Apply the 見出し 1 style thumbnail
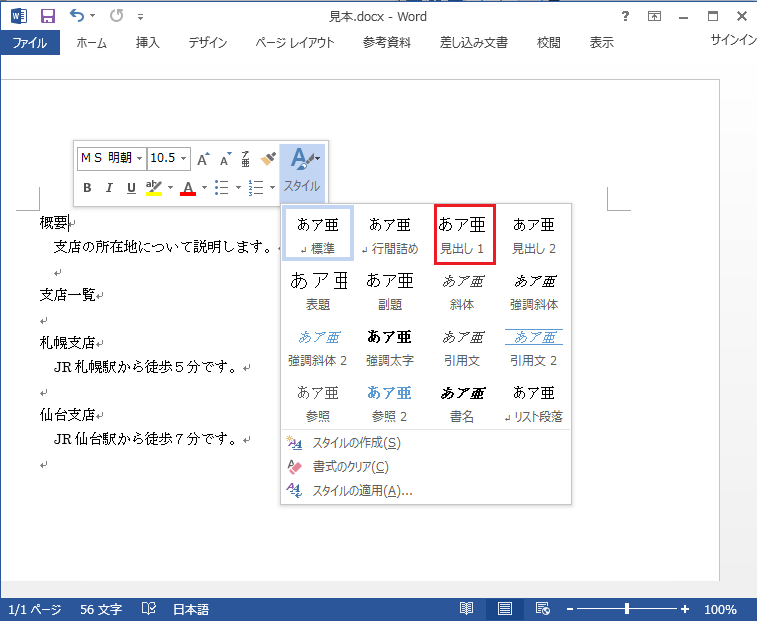Image resolution: width=757 pixels, height=621 pixels. 464,235
